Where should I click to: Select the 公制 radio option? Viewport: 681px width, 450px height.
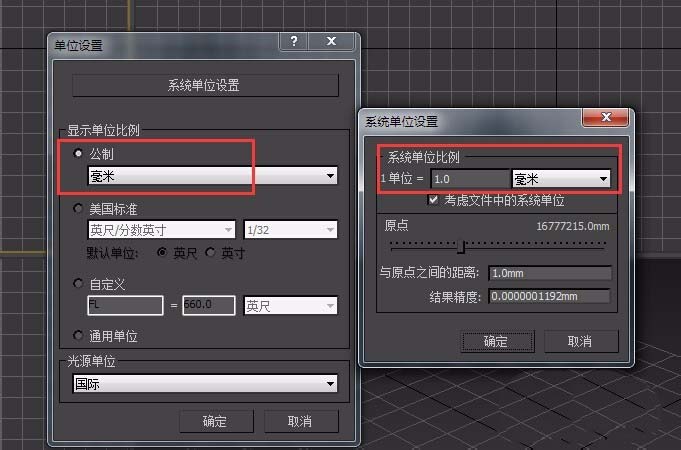(x=78, y=153)
